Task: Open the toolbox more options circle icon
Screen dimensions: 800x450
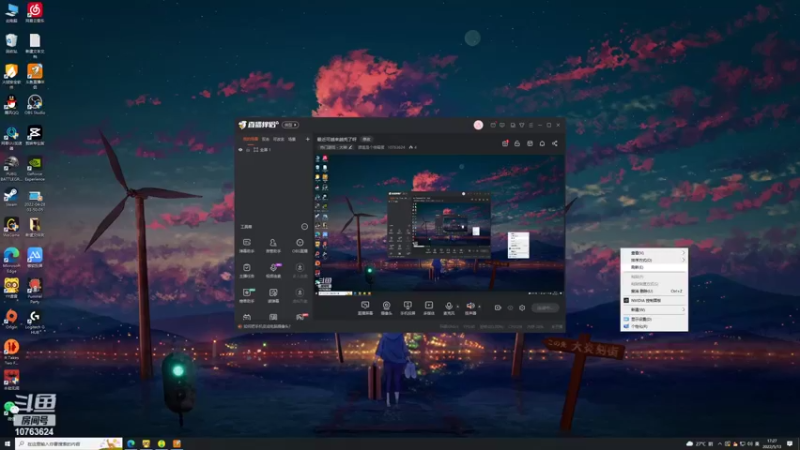Action: click(305, 227)
